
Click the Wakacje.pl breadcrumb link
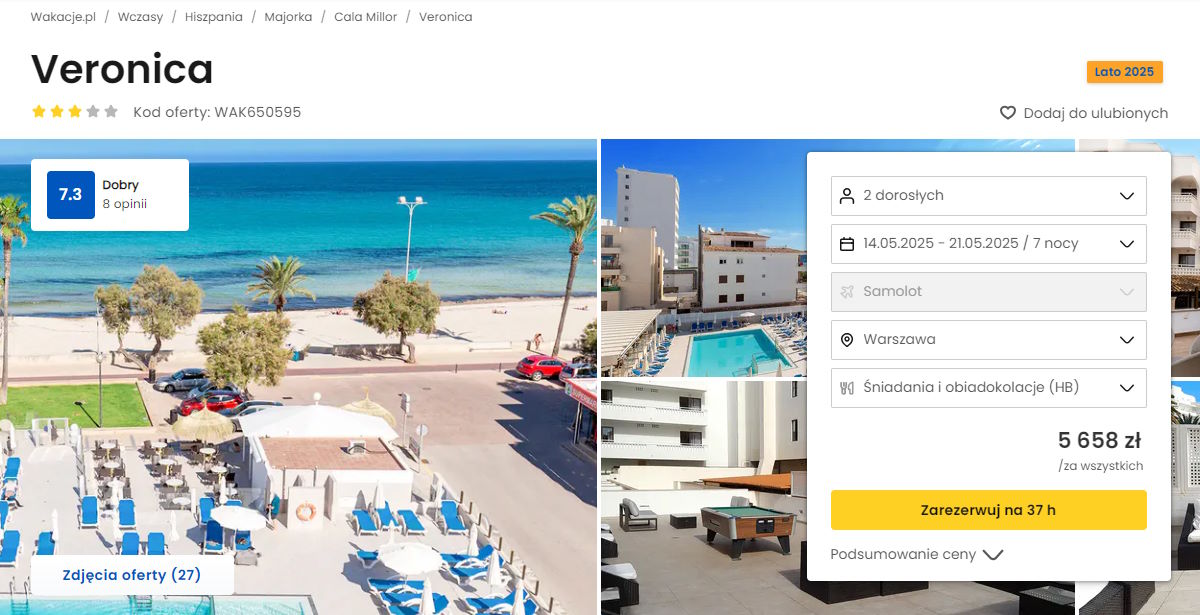tap(63, 17)
